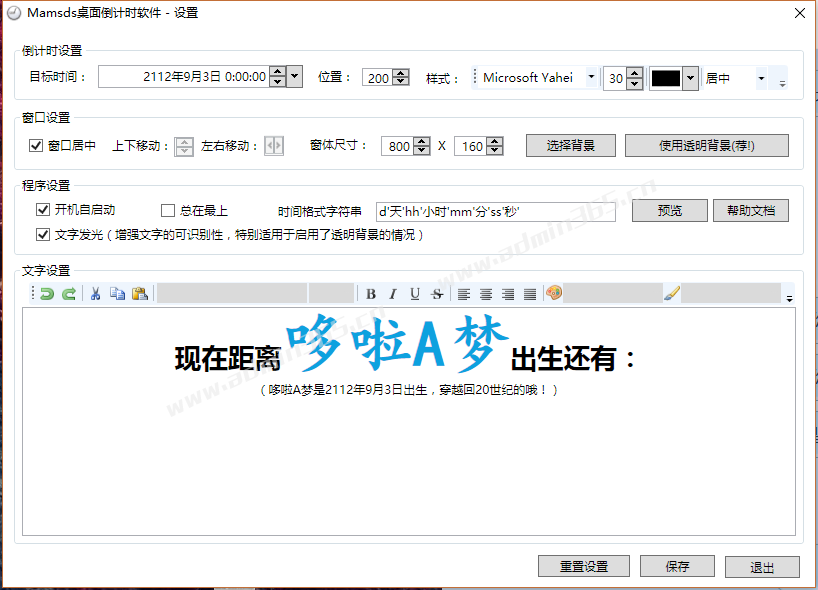Open the target date calendar dropdown
Screen dimensions: 818x590
click(x=295, y=77)
